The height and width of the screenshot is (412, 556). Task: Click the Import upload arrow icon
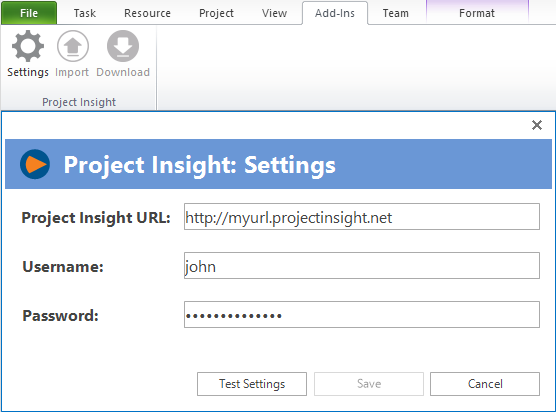pyautogui.click(x=73, y=46)
